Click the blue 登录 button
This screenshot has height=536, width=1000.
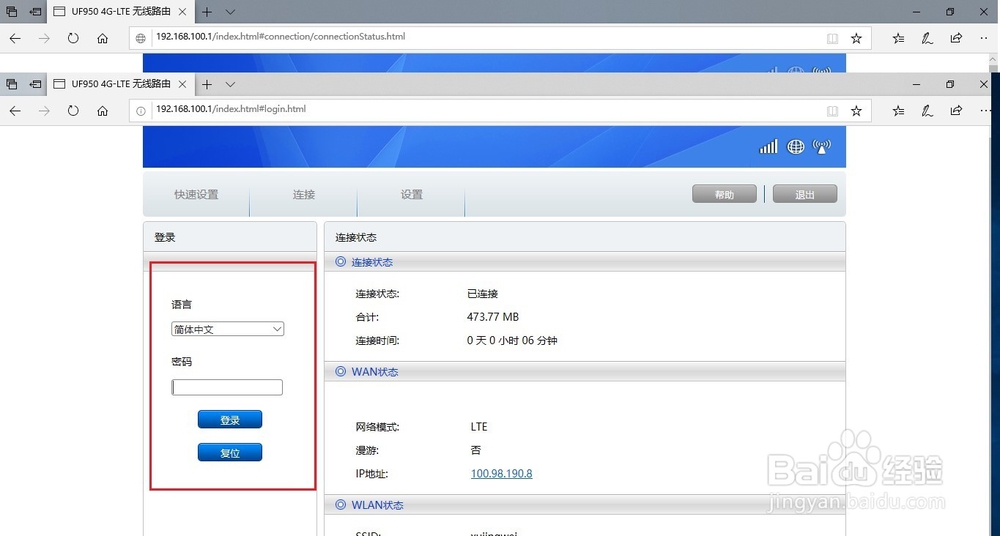click(230, 420)
